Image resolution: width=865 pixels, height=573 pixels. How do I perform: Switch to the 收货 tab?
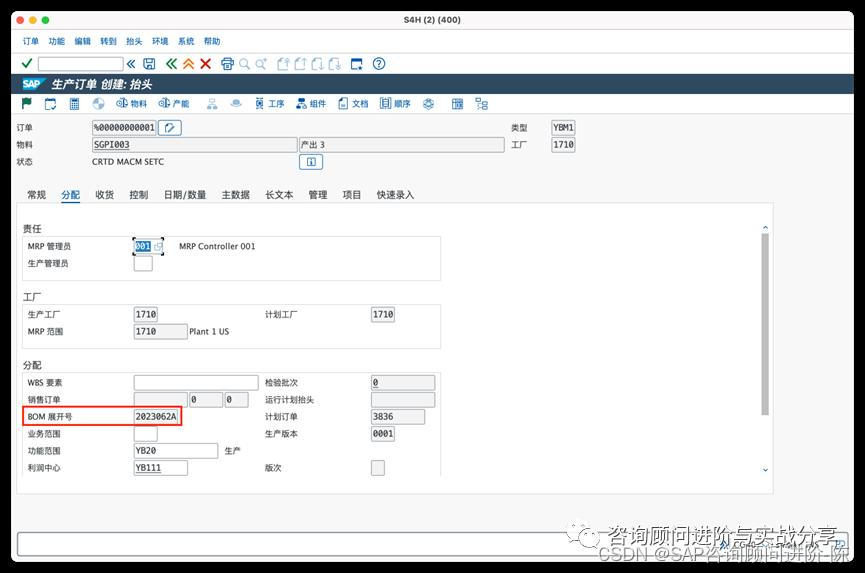[104, 195]
